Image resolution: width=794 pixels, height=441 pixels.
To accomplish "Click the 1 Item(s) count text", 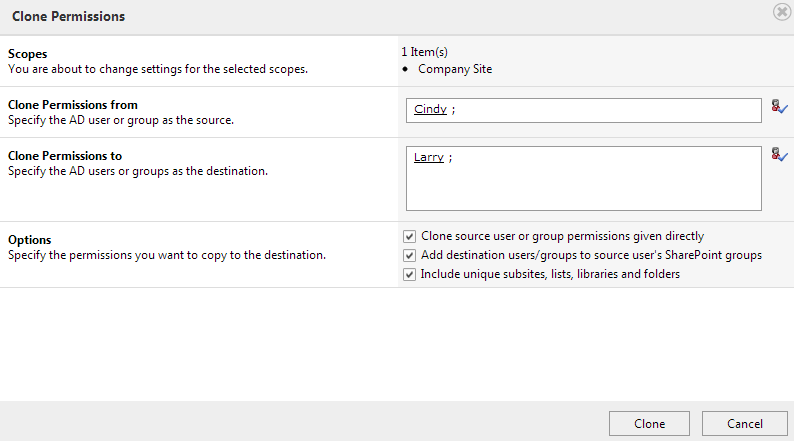I will coord(424,52).
